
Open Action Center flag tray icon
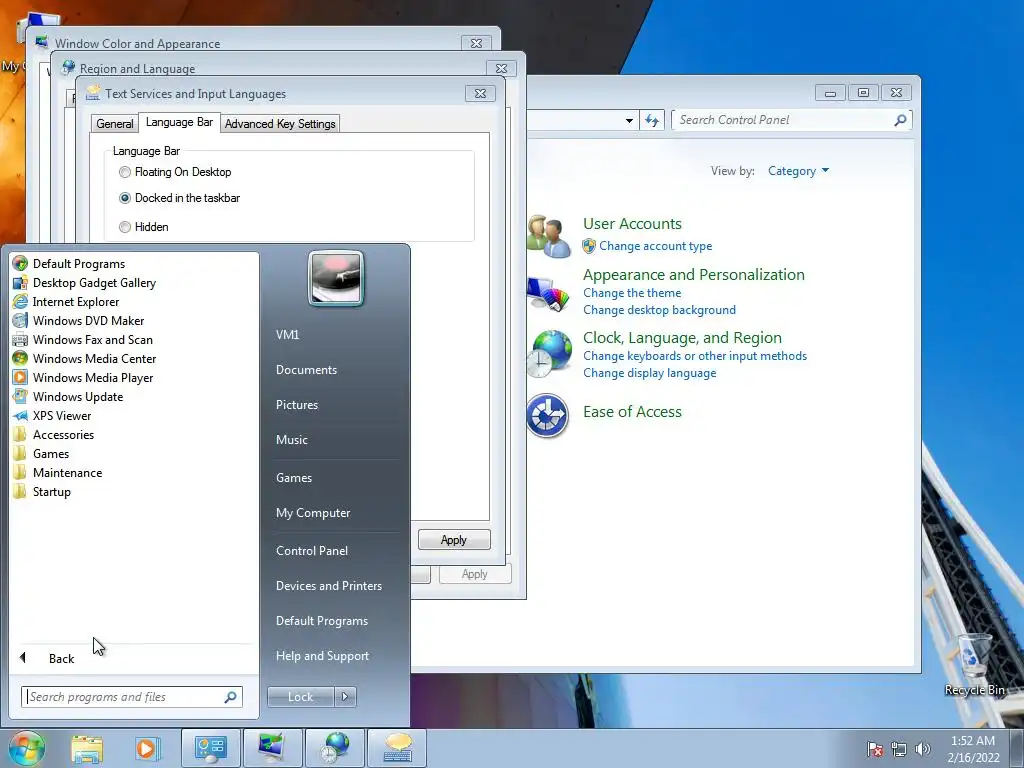pos(875,749)
